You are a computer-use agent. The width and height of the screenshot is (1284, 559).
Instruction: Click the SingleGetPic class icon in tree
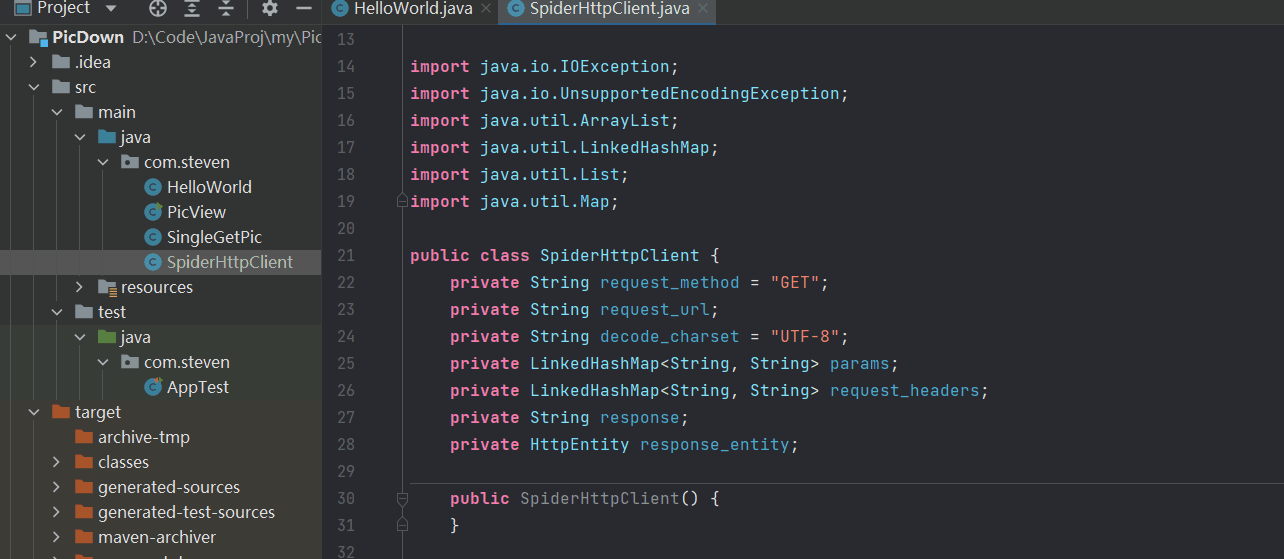click(x=152, y=237)
